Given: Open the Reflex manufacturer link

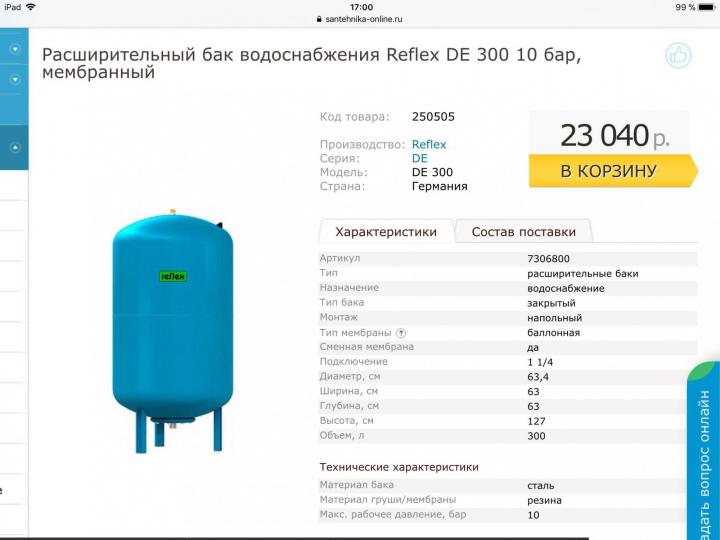Looking at the screenshot, I should pyautogui.click(x=429, y=144).
